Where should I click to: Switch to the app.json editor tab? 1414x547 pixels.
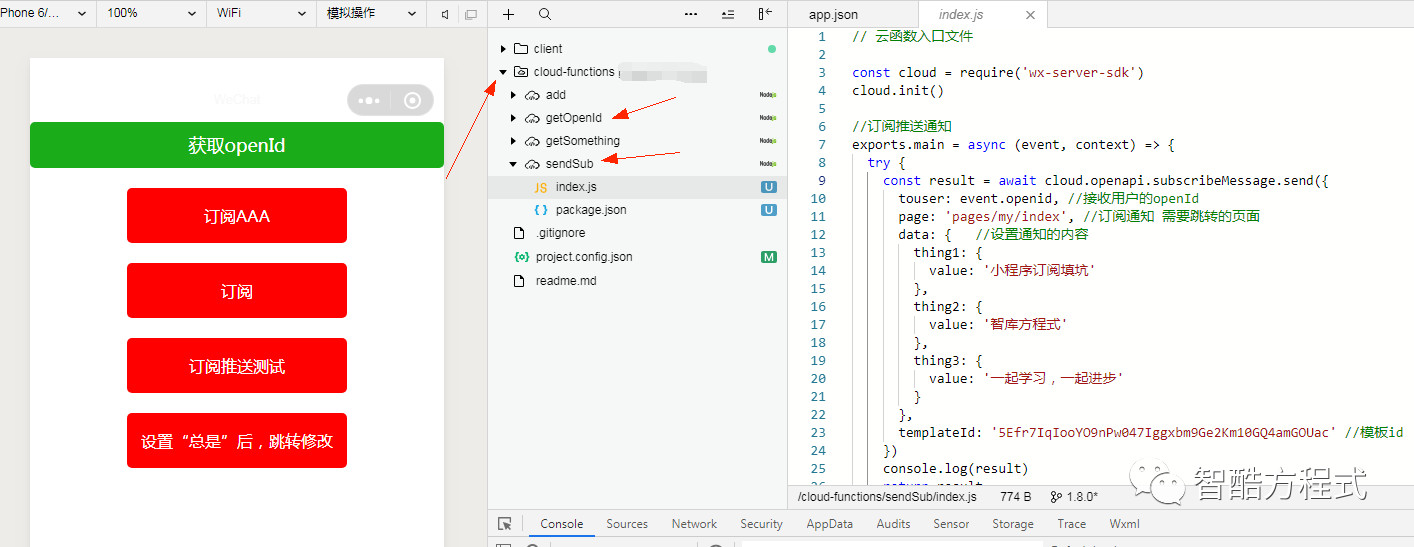point(833,15)
